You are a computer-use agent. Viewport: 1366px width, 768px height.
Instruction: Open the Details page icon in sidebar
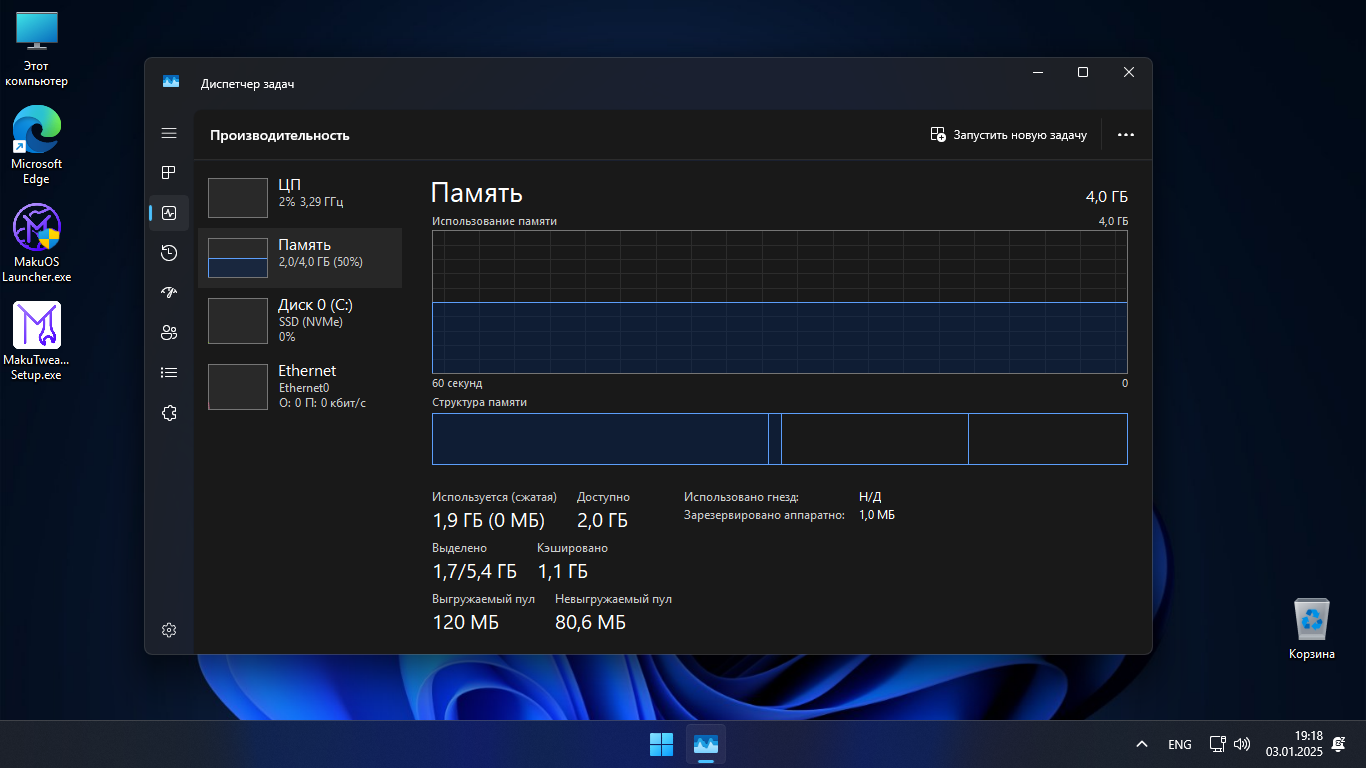pyautogui.click(x=169, y=373)
